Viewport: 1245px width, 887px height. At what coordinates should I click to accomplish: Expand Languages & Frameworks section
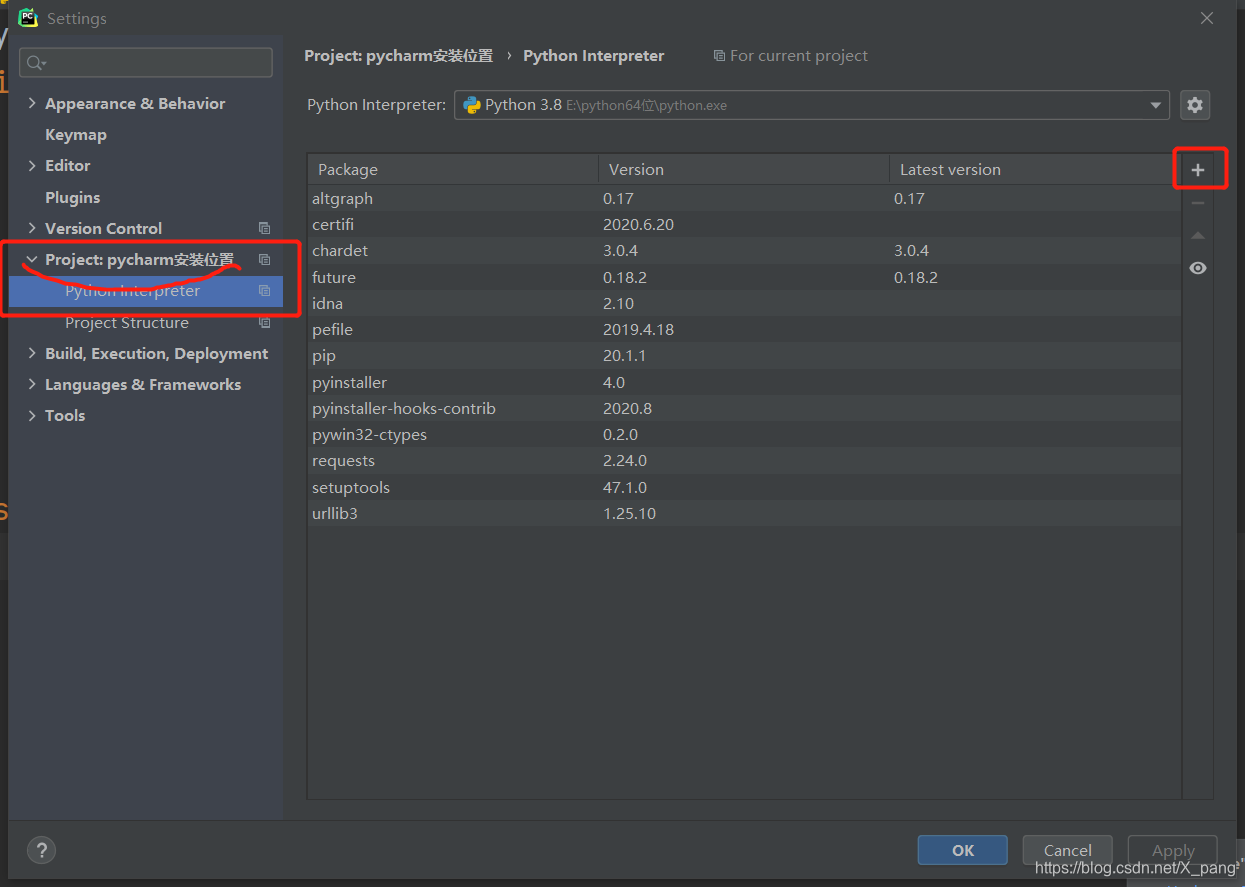tap(32, 384)
